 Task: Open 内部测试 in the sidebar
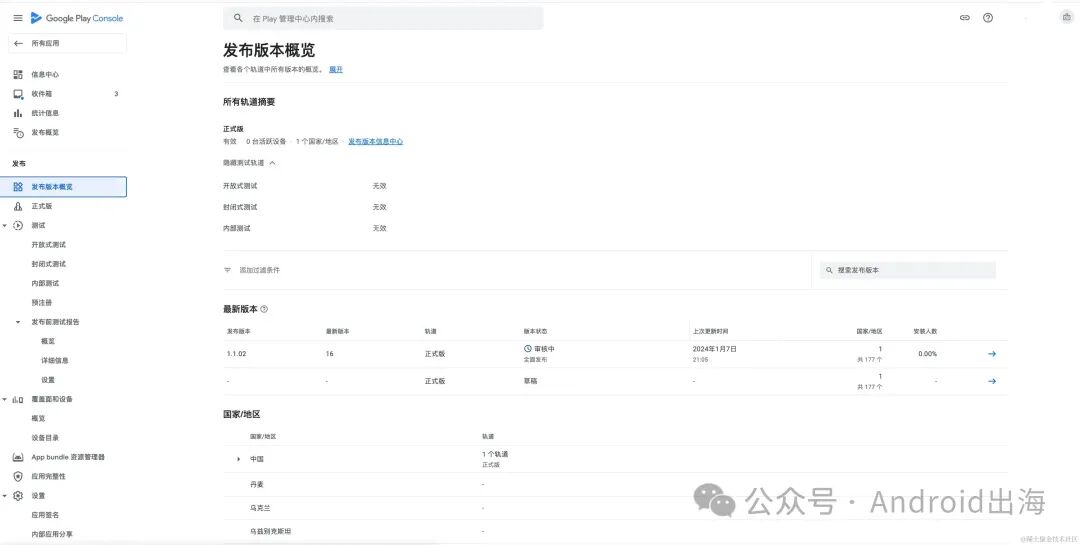[x=45, y=283]
